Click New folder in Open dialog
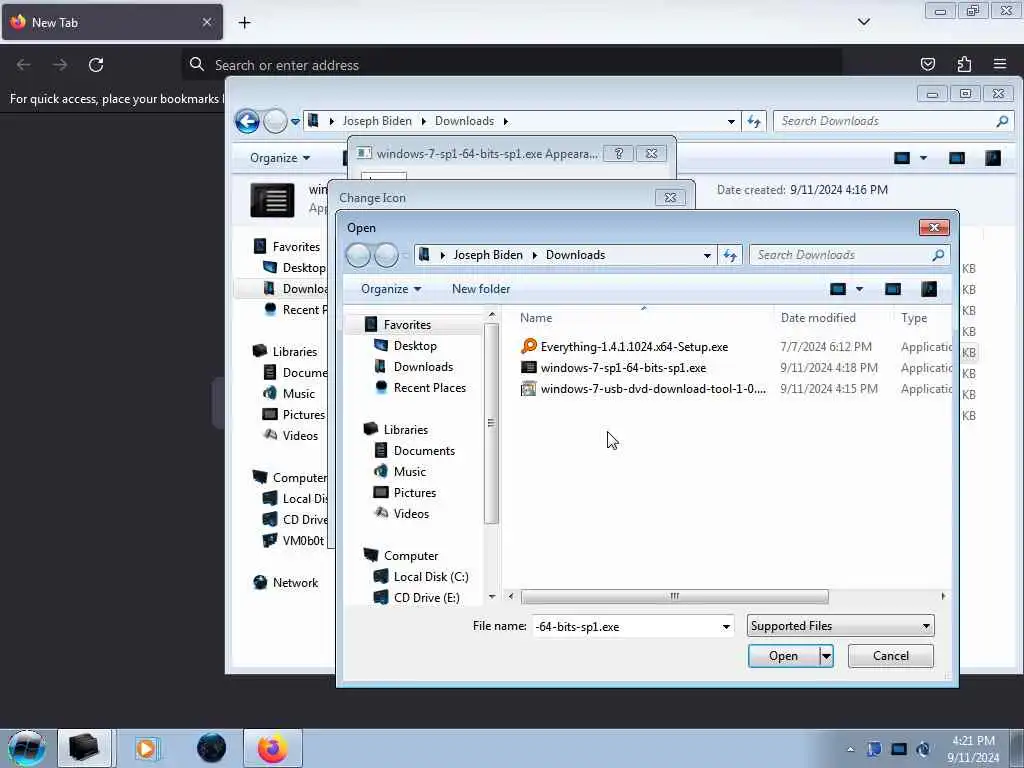This screenshot has width=1024, height=768. click(481, 289)
